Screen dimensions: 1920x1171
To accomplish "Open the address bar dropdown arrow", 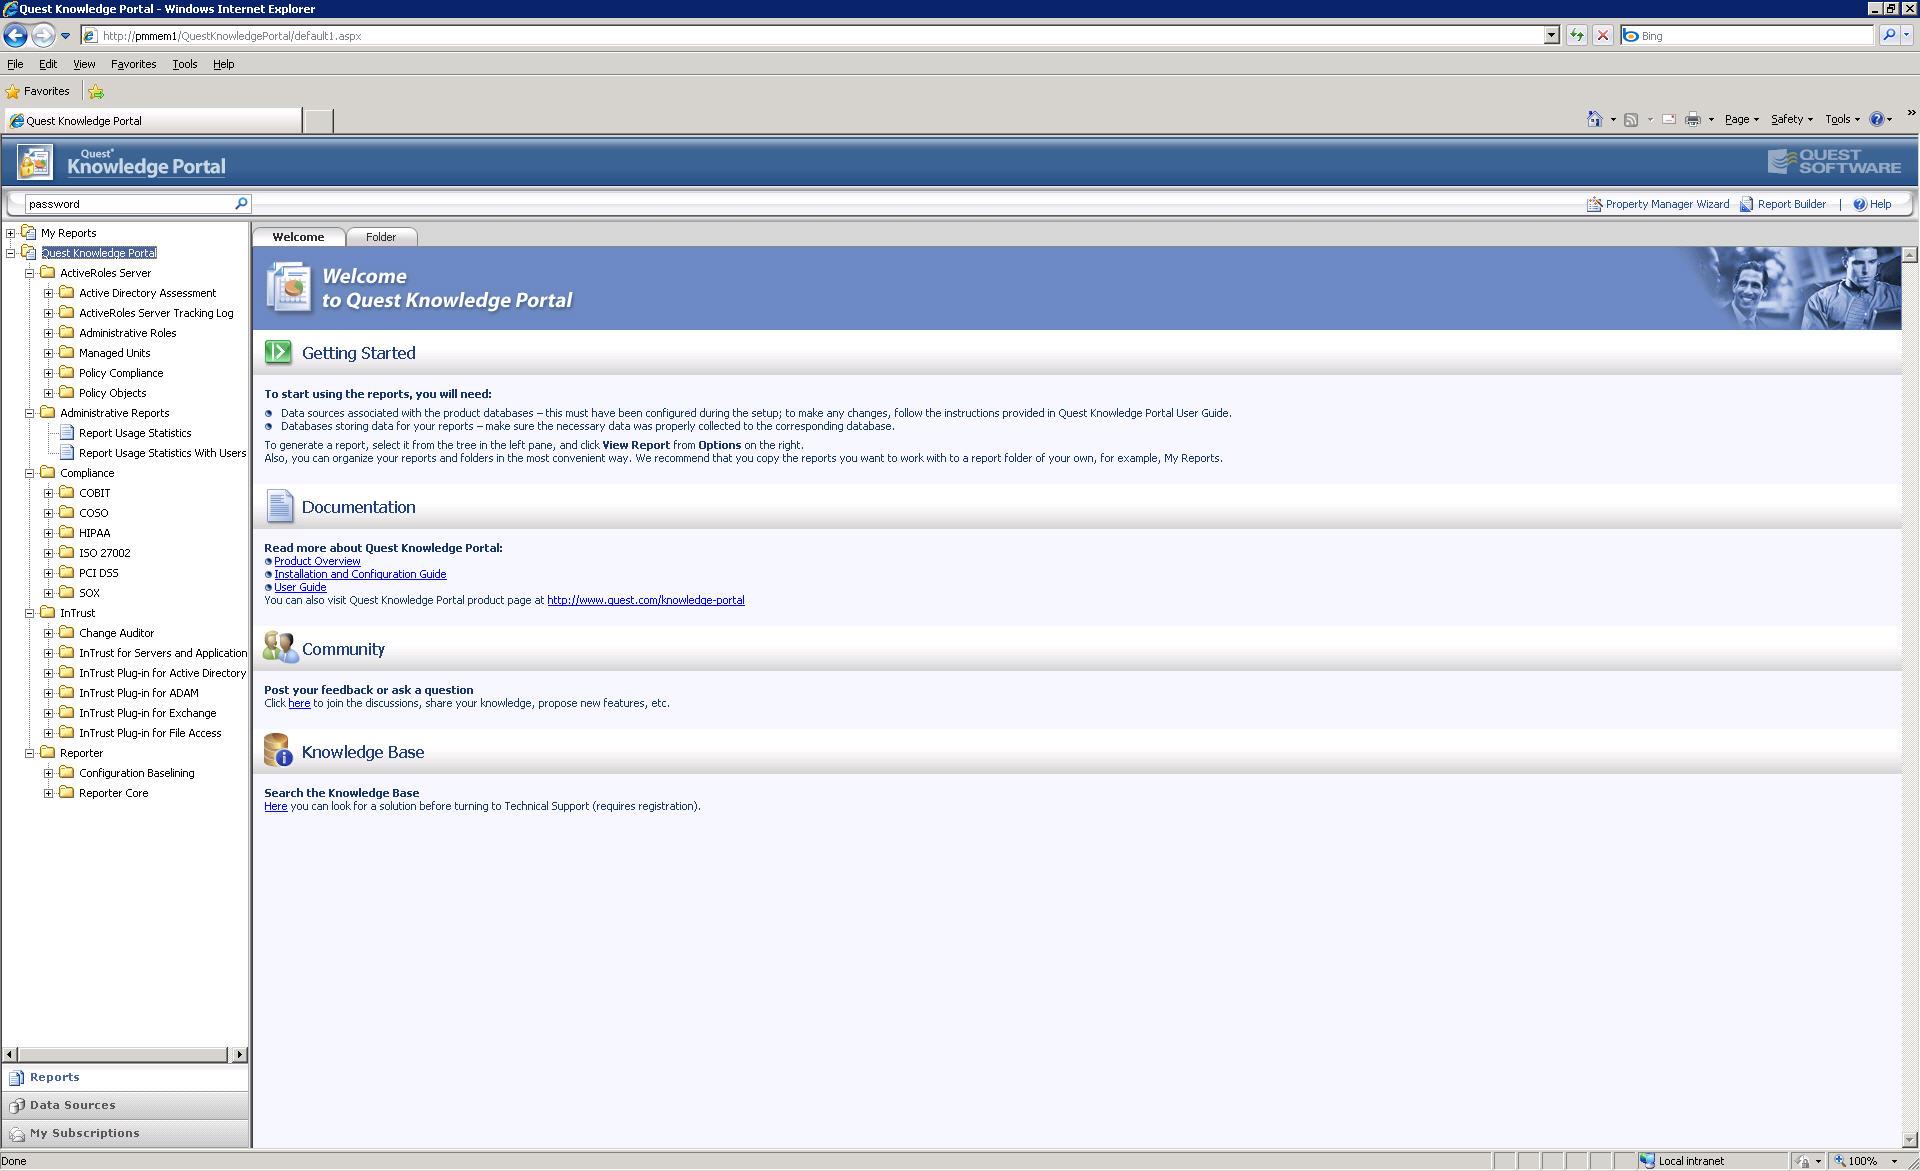I will [1551, 35].
